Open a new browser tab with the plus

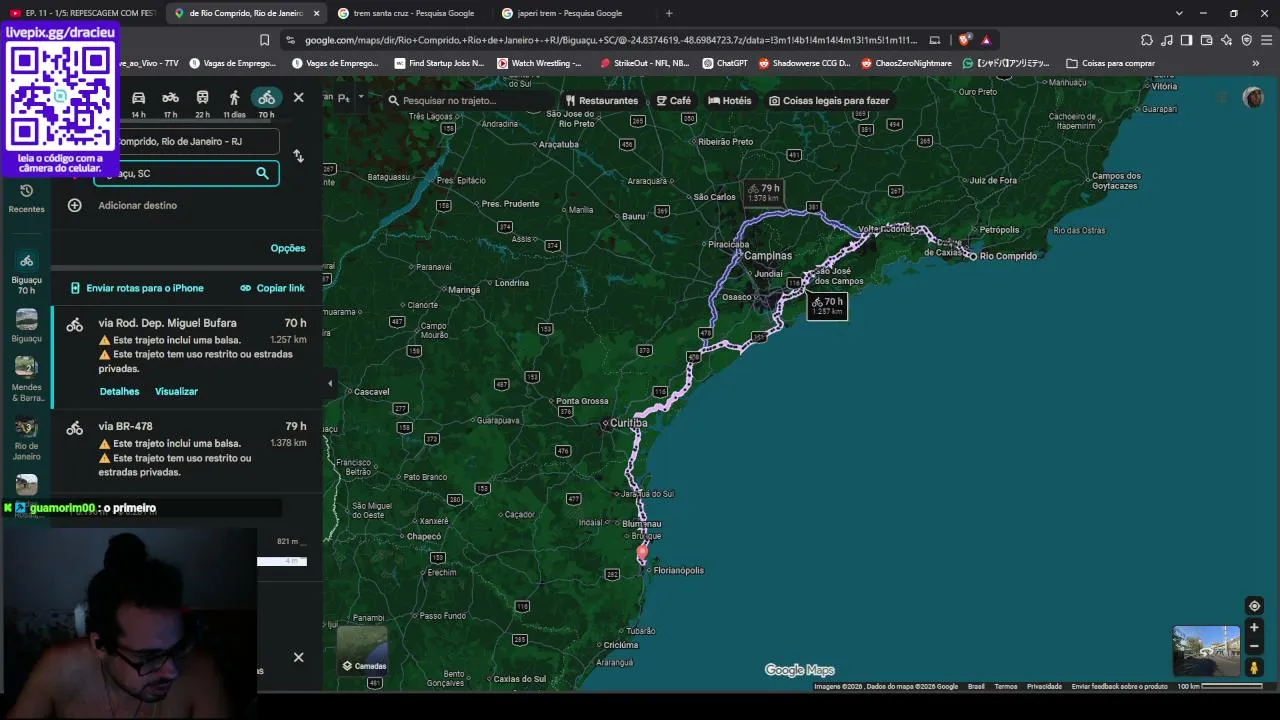pos(669,13)
